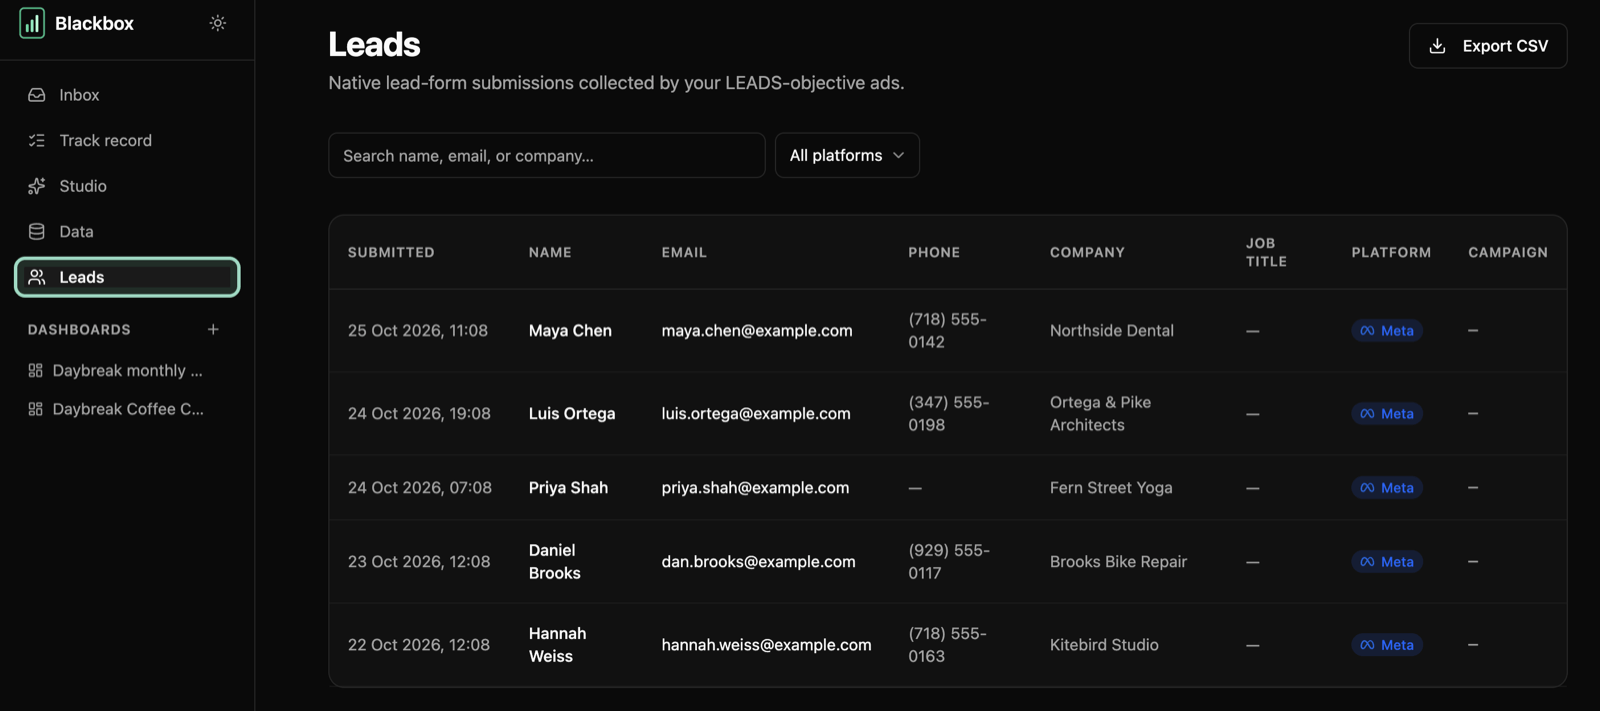Click date 23 Oct 2026, 12:08
The image size is (1600, 711).
419,561
